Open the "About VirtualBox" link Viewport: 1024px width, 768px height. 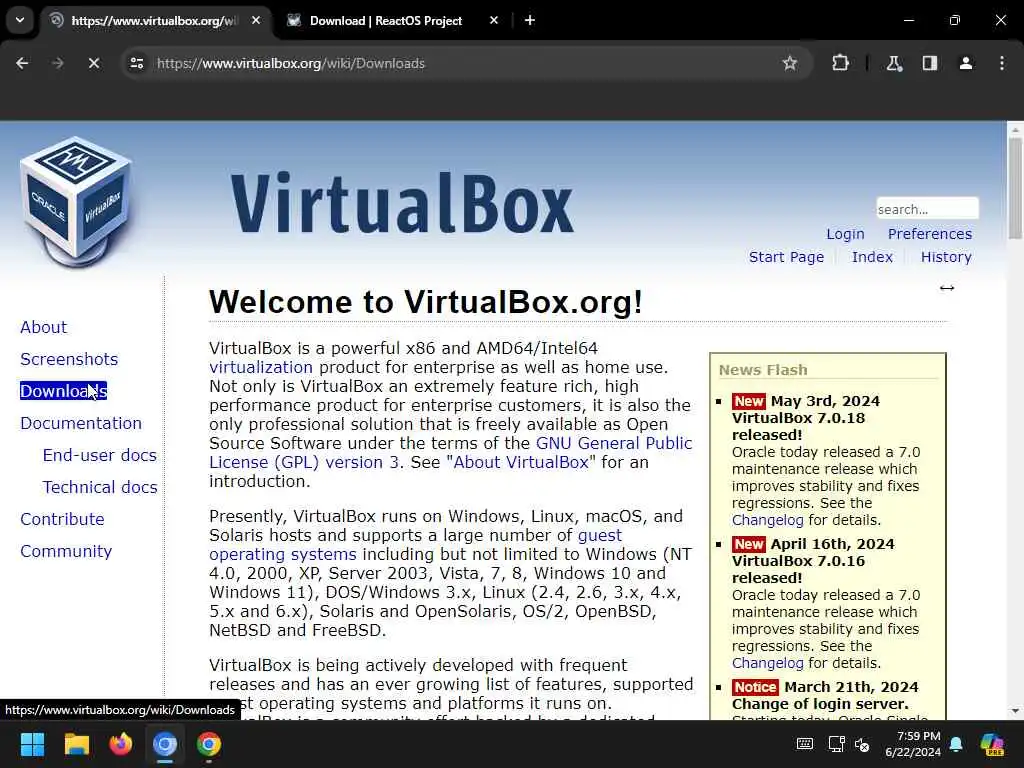pos(520,462)
